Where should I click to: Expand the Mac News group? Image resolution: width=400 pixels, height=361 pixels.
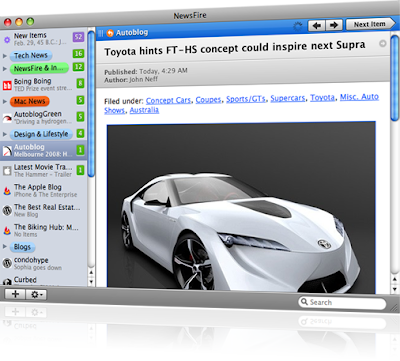(x=5, y=101)
